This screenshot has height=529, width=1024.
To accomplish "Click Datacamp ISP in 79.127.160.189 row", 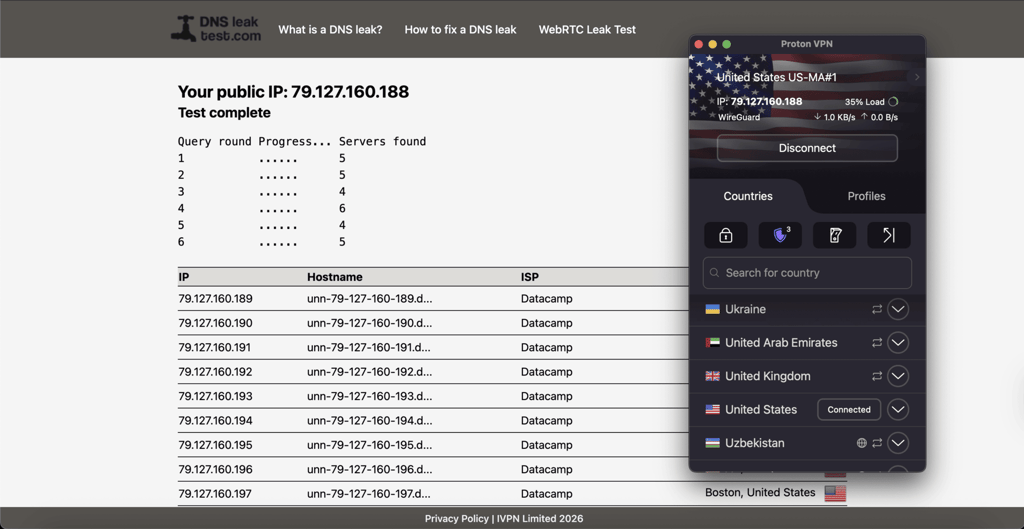I will coord(547,299).
